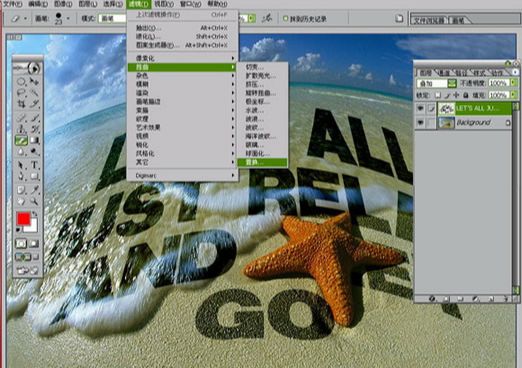Choose 图案生成器 from filter menu
Viewport: 522px width, 368px height.
coord(182,45)
